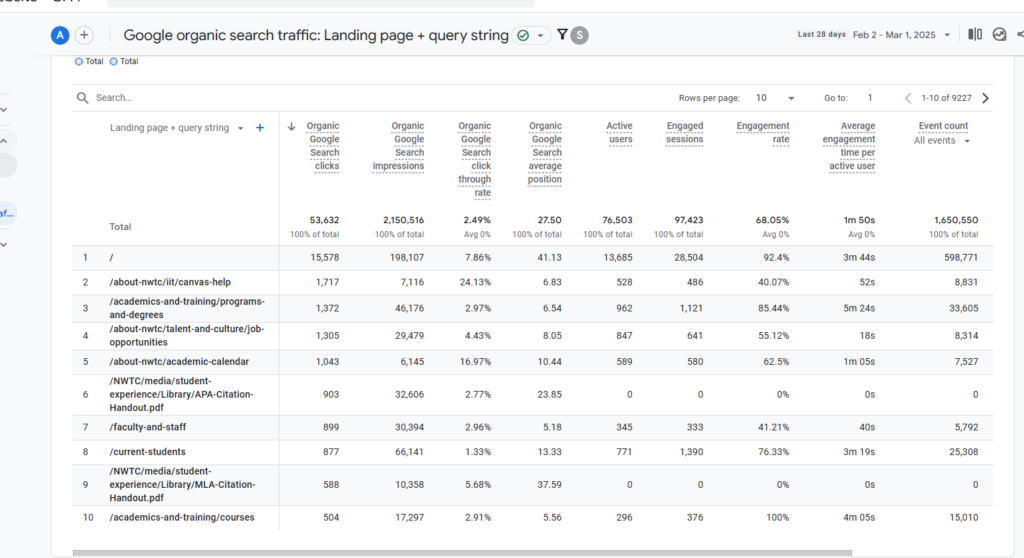Click total impressions value 2,150,516
This screenshot has width=1024, height=558.
click(x=404, y=220)
